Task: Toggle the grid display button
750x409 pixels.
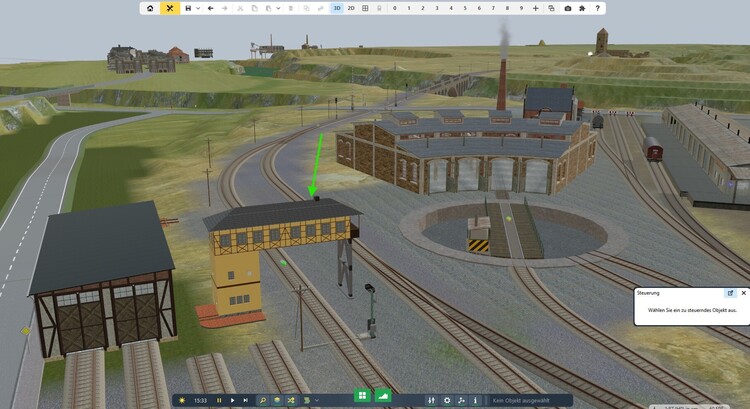Action: pyautogui.click(x=365, y=8)
